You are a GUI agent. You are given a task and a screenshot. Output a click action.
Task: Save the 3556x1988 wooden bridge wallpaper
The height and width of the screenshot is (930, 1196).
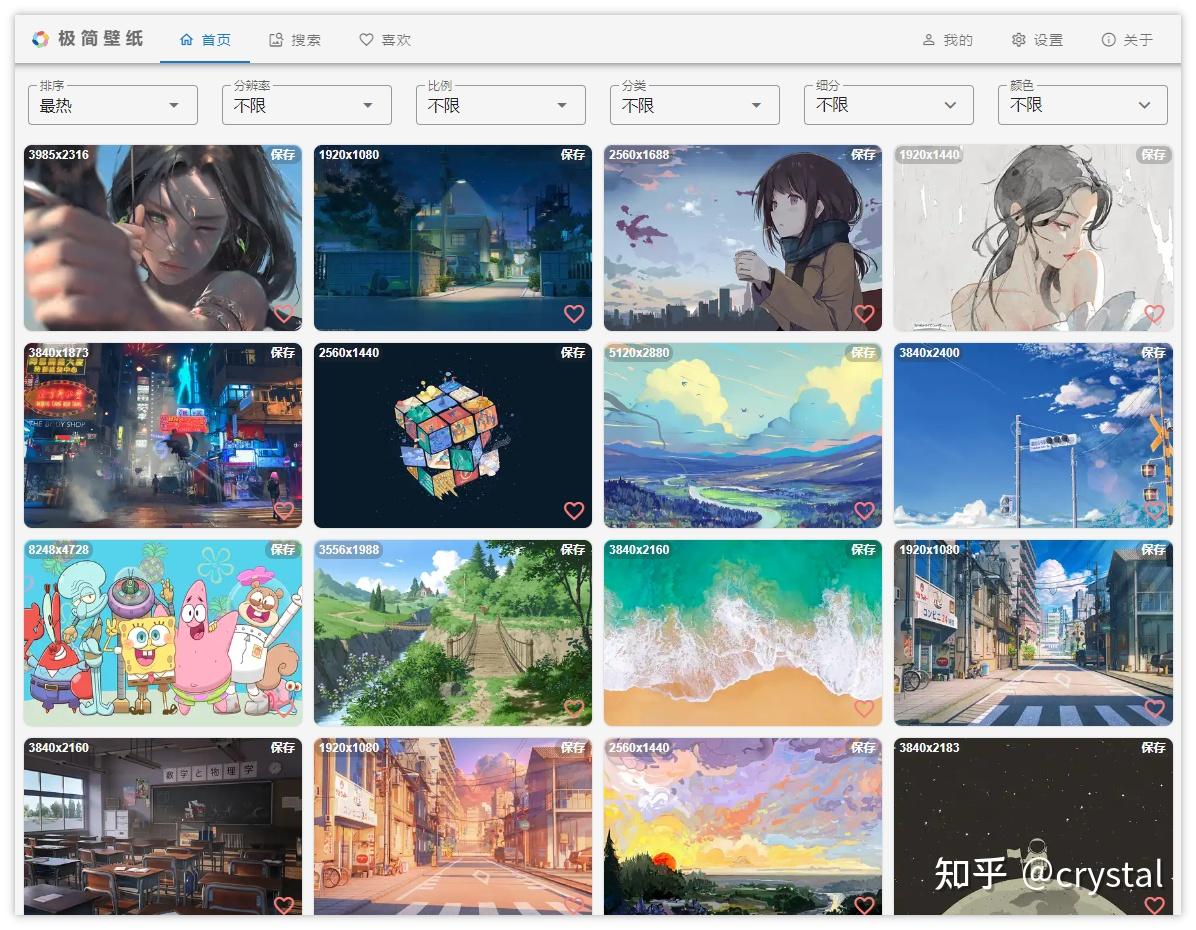[x=573, y=549]
